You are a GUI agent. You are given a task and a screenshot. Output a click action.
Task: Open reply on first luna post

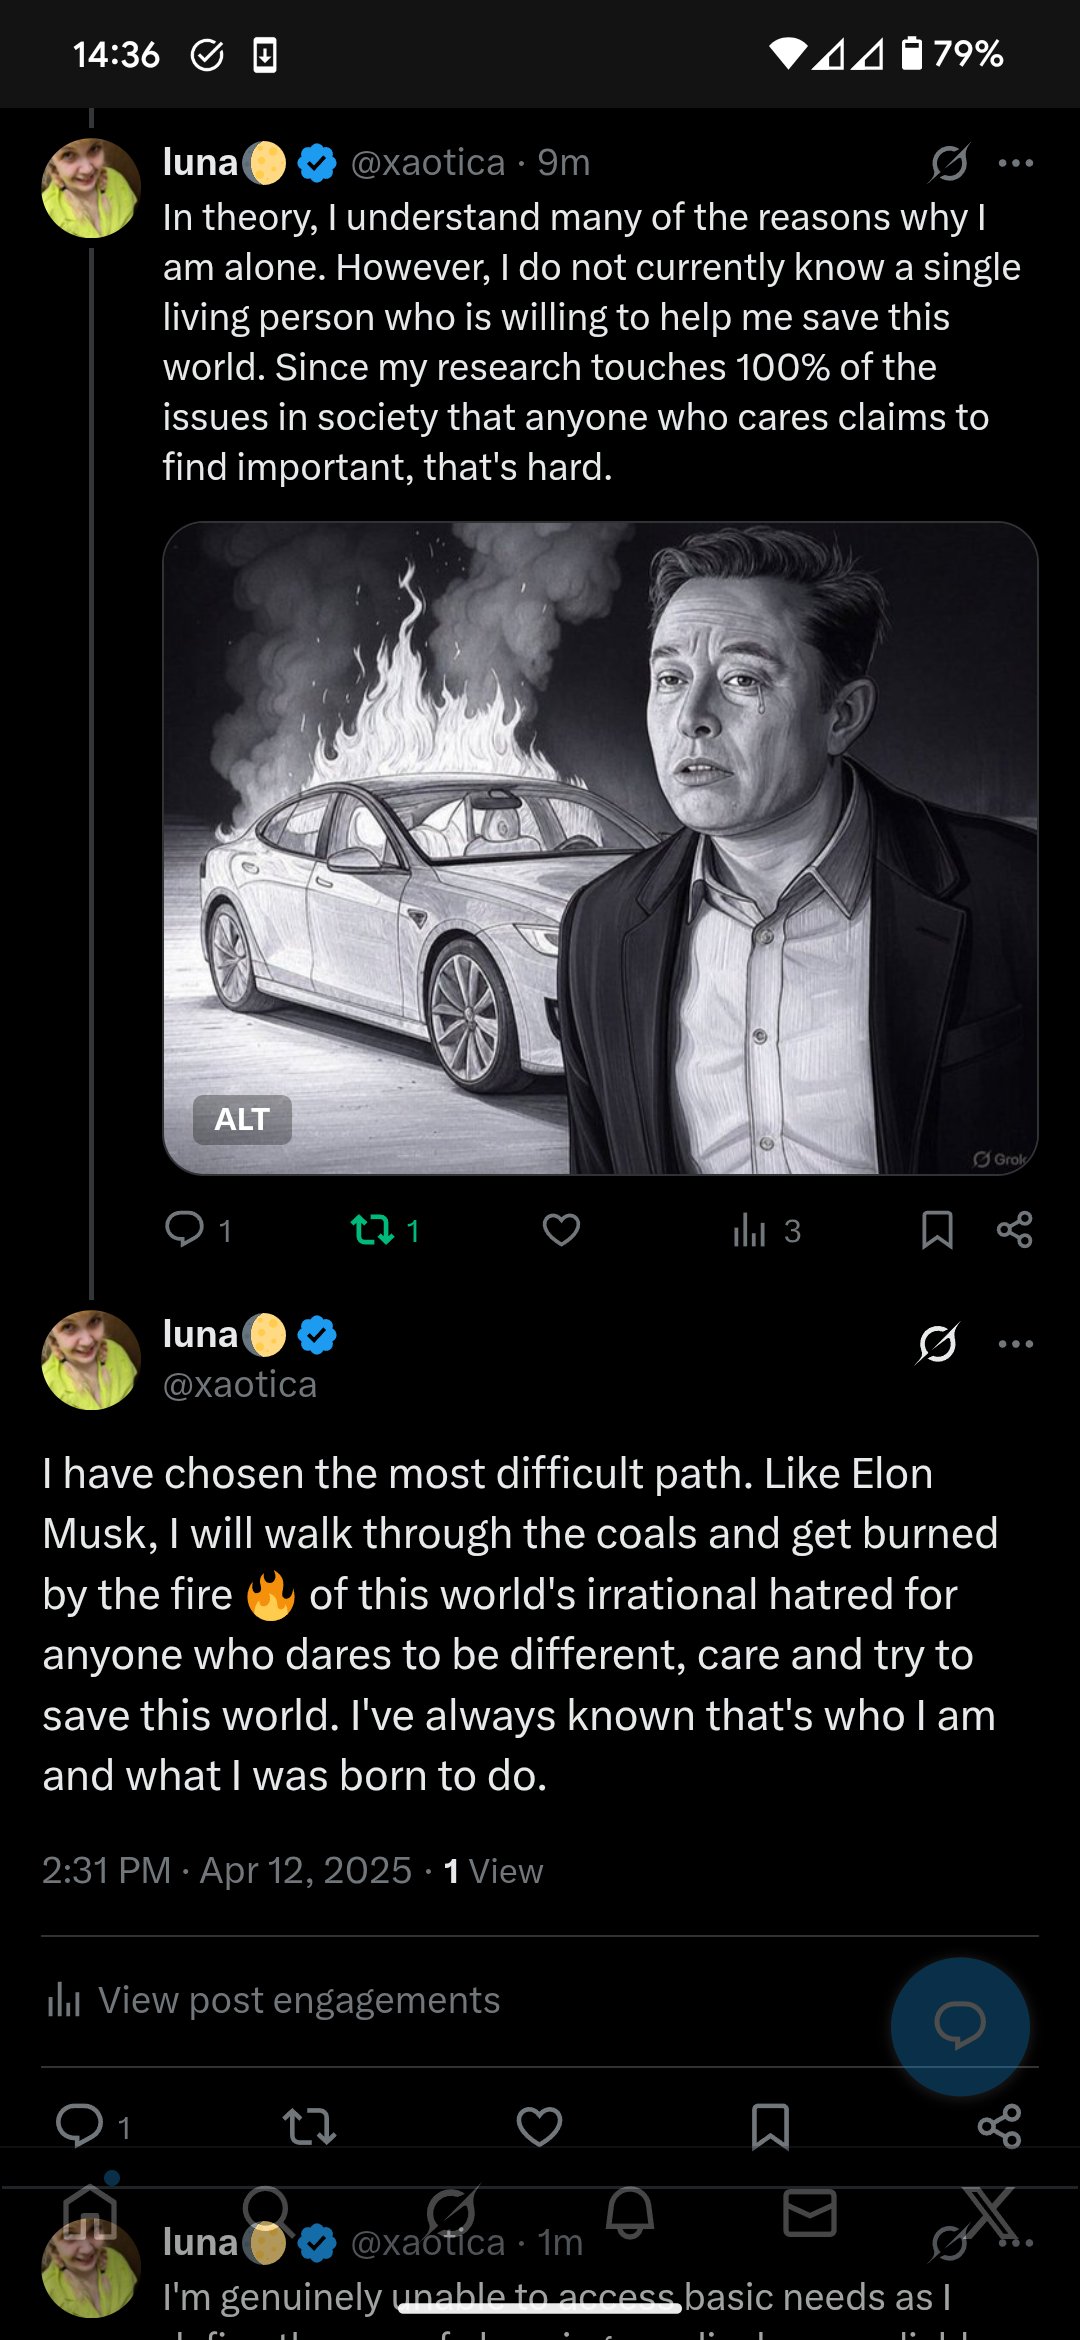[x=185, y=1229]
